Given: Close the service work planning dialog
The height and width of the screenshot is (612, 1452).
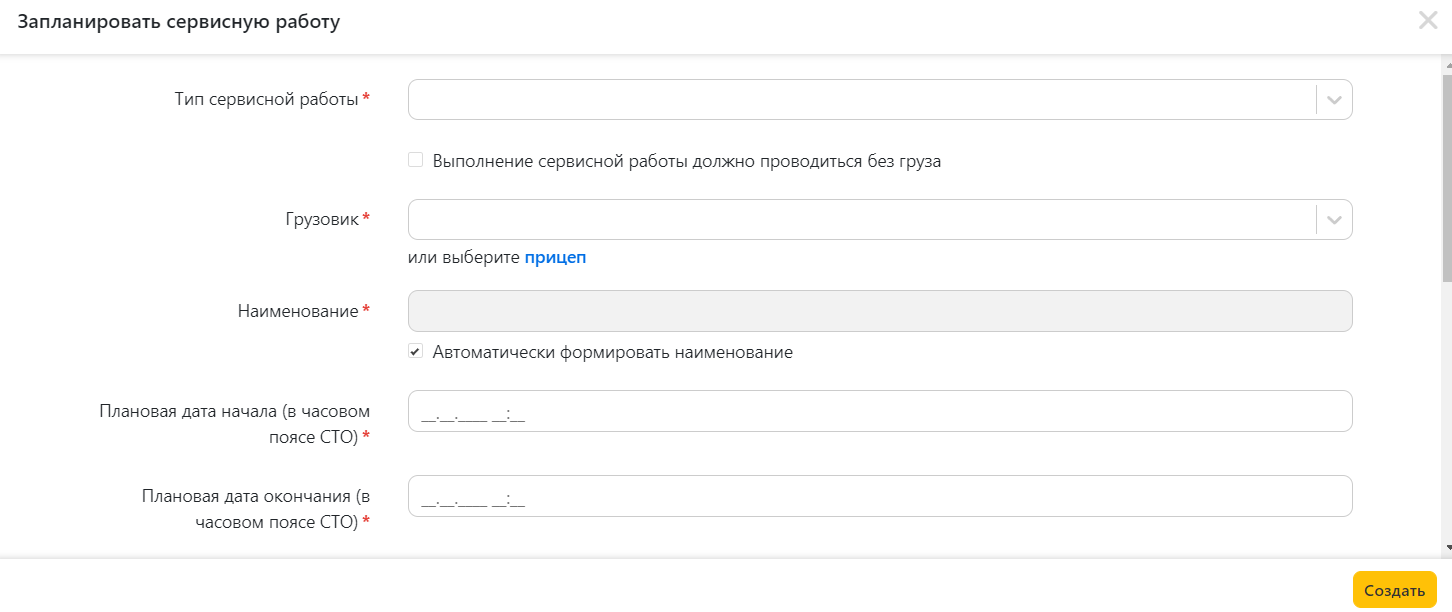Looking at the screenshot, I should click(x=1427, y=21).
